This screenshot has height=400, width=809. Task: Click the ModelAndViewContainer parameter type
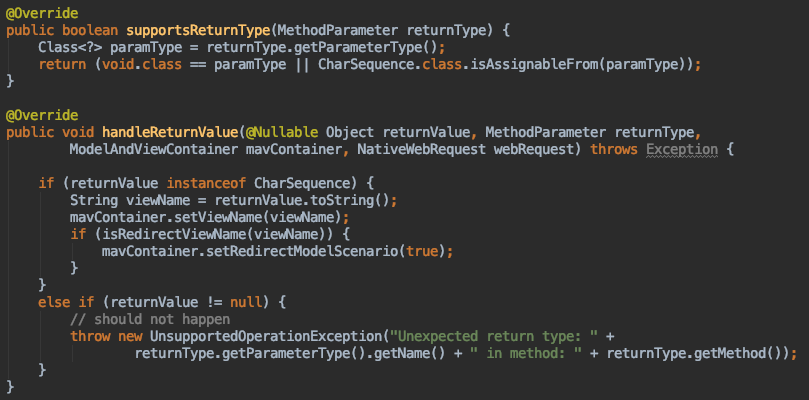154,150
